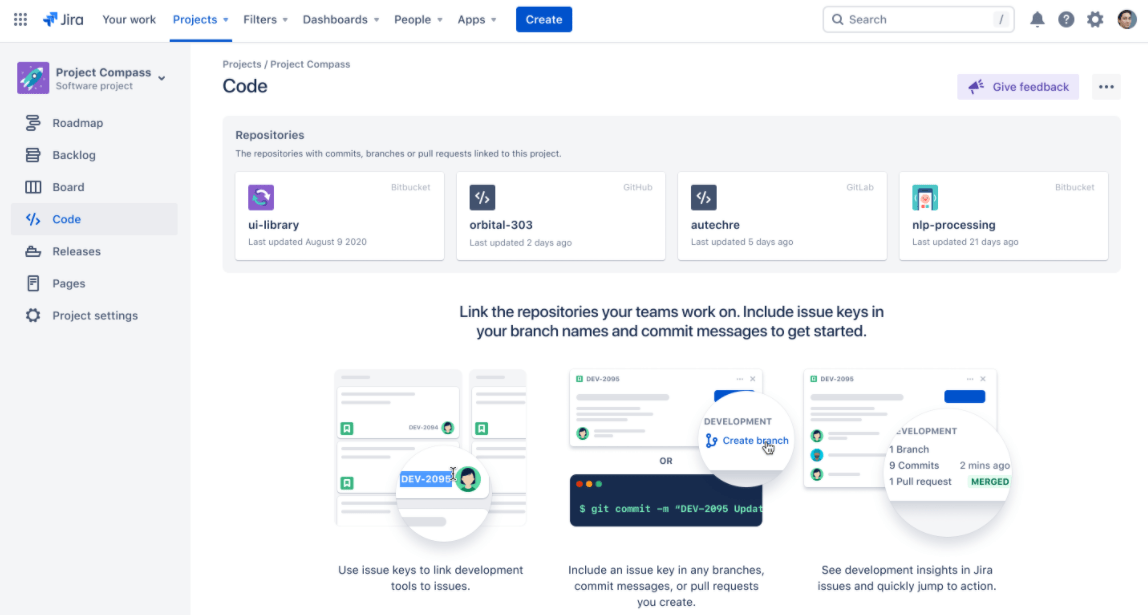Open Project settings in the sidebar
This screenshot has width=1148, height=615.
coord(94,316)
